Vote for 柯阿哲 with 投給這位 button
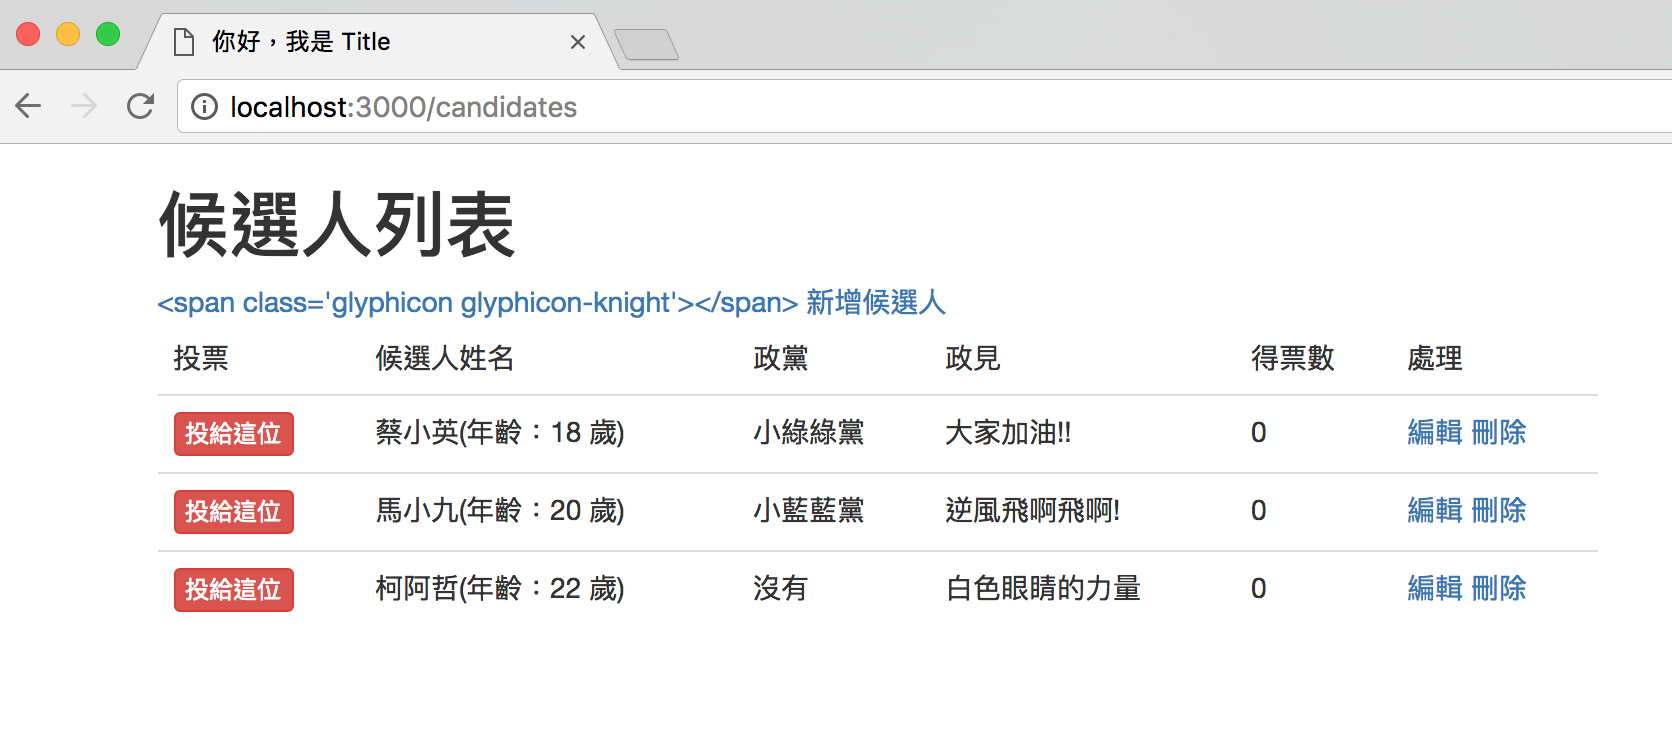 (233, 590)
